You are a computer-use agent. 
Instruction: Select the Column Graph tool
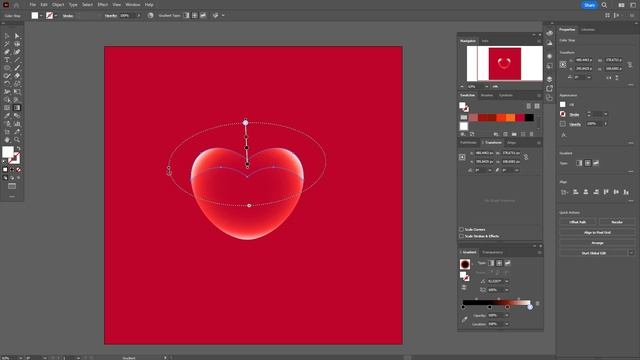(x=17, y=124)
